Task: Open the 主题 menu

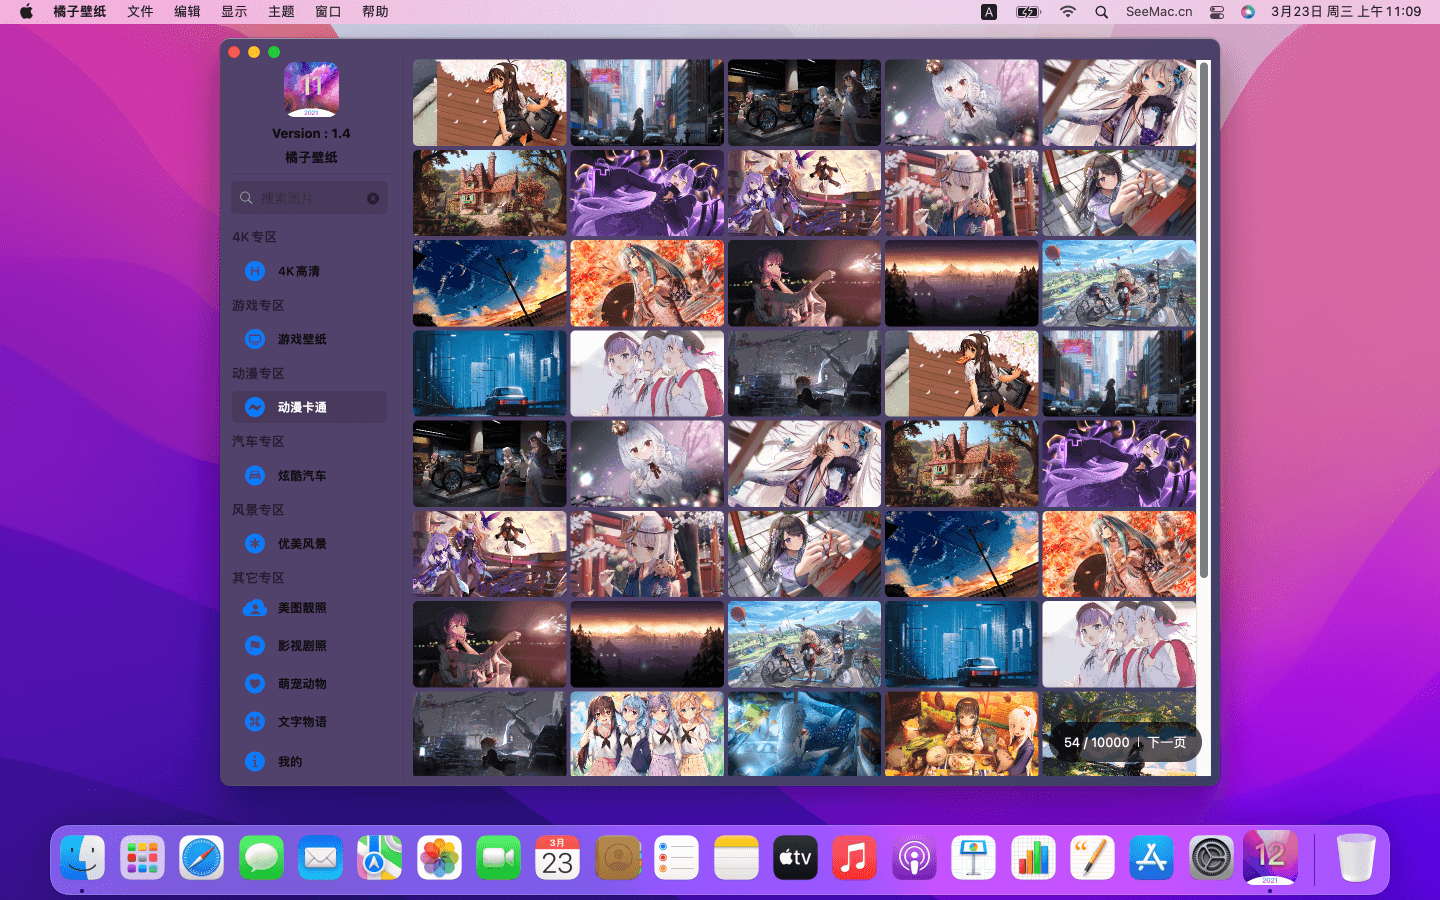Action: pyautogui.click(x=281, y=12)
